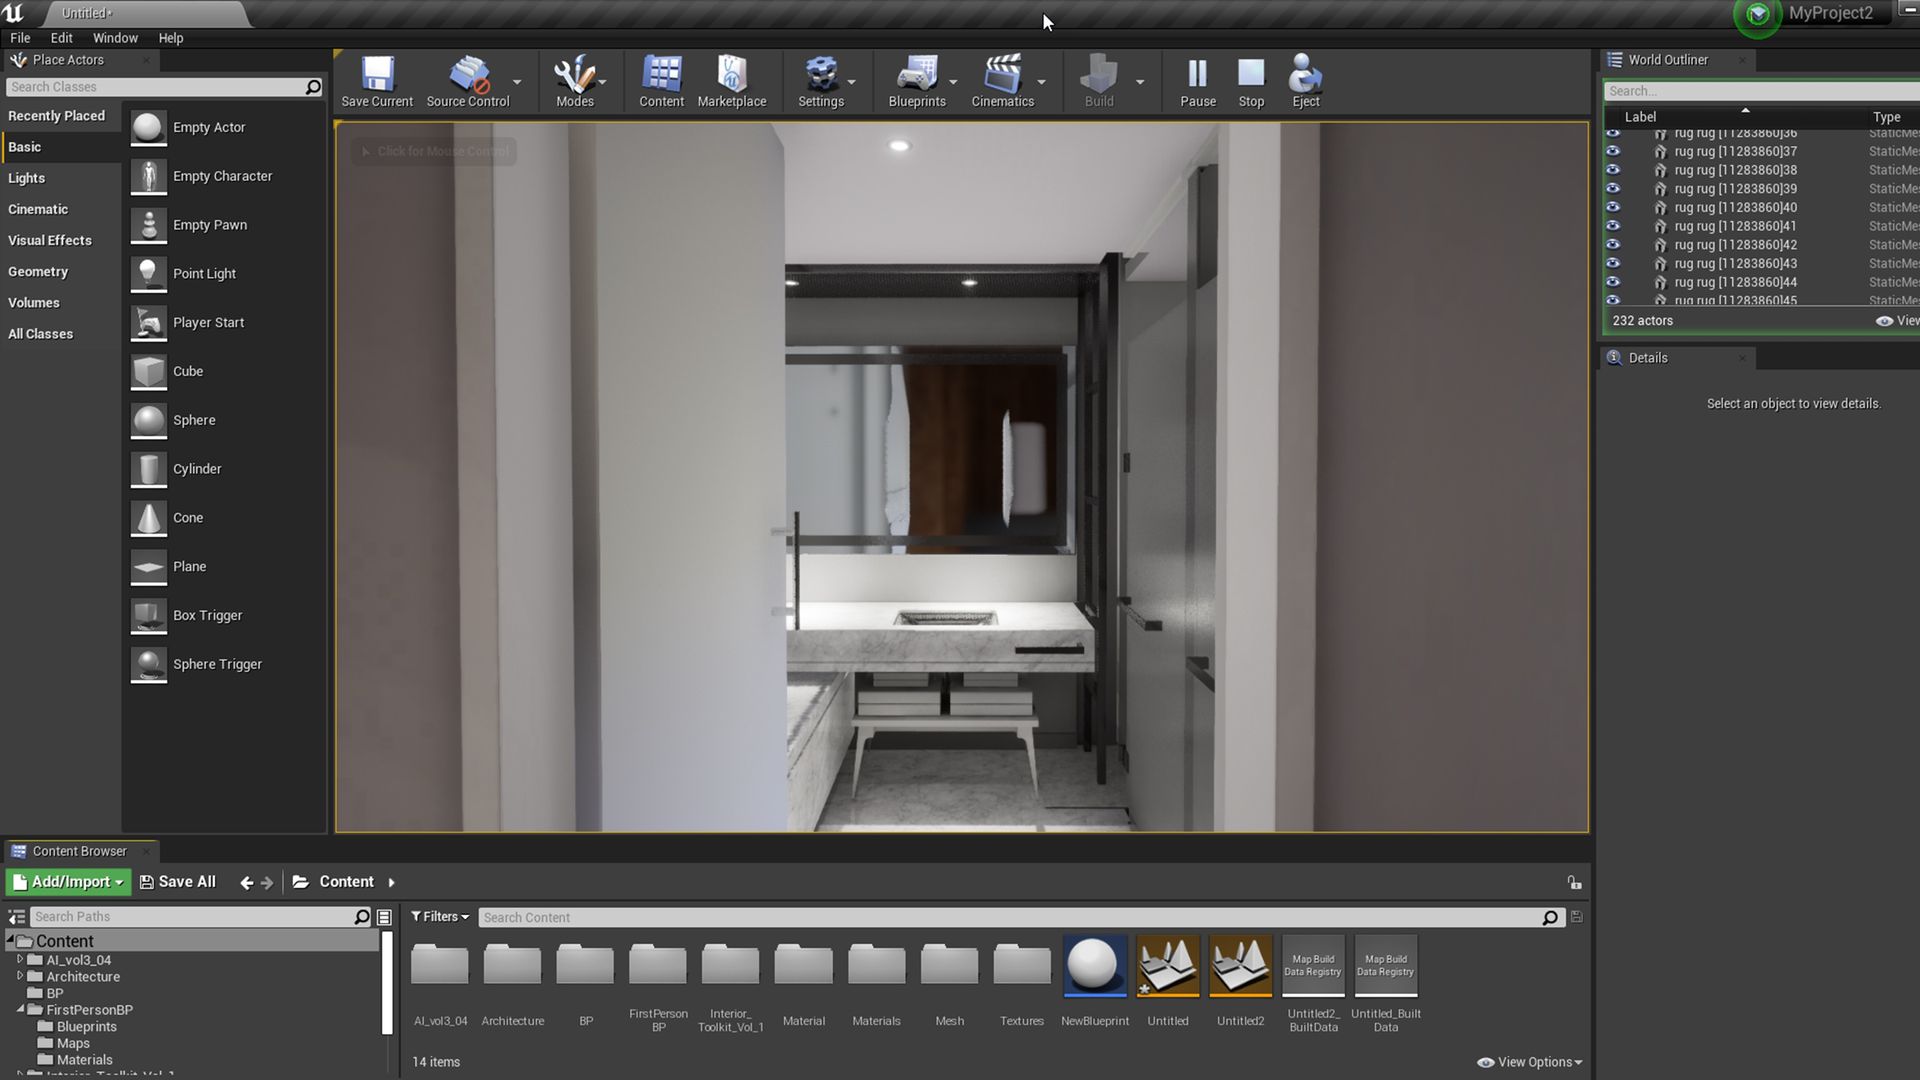Open the Window menu

pos(115,38)
